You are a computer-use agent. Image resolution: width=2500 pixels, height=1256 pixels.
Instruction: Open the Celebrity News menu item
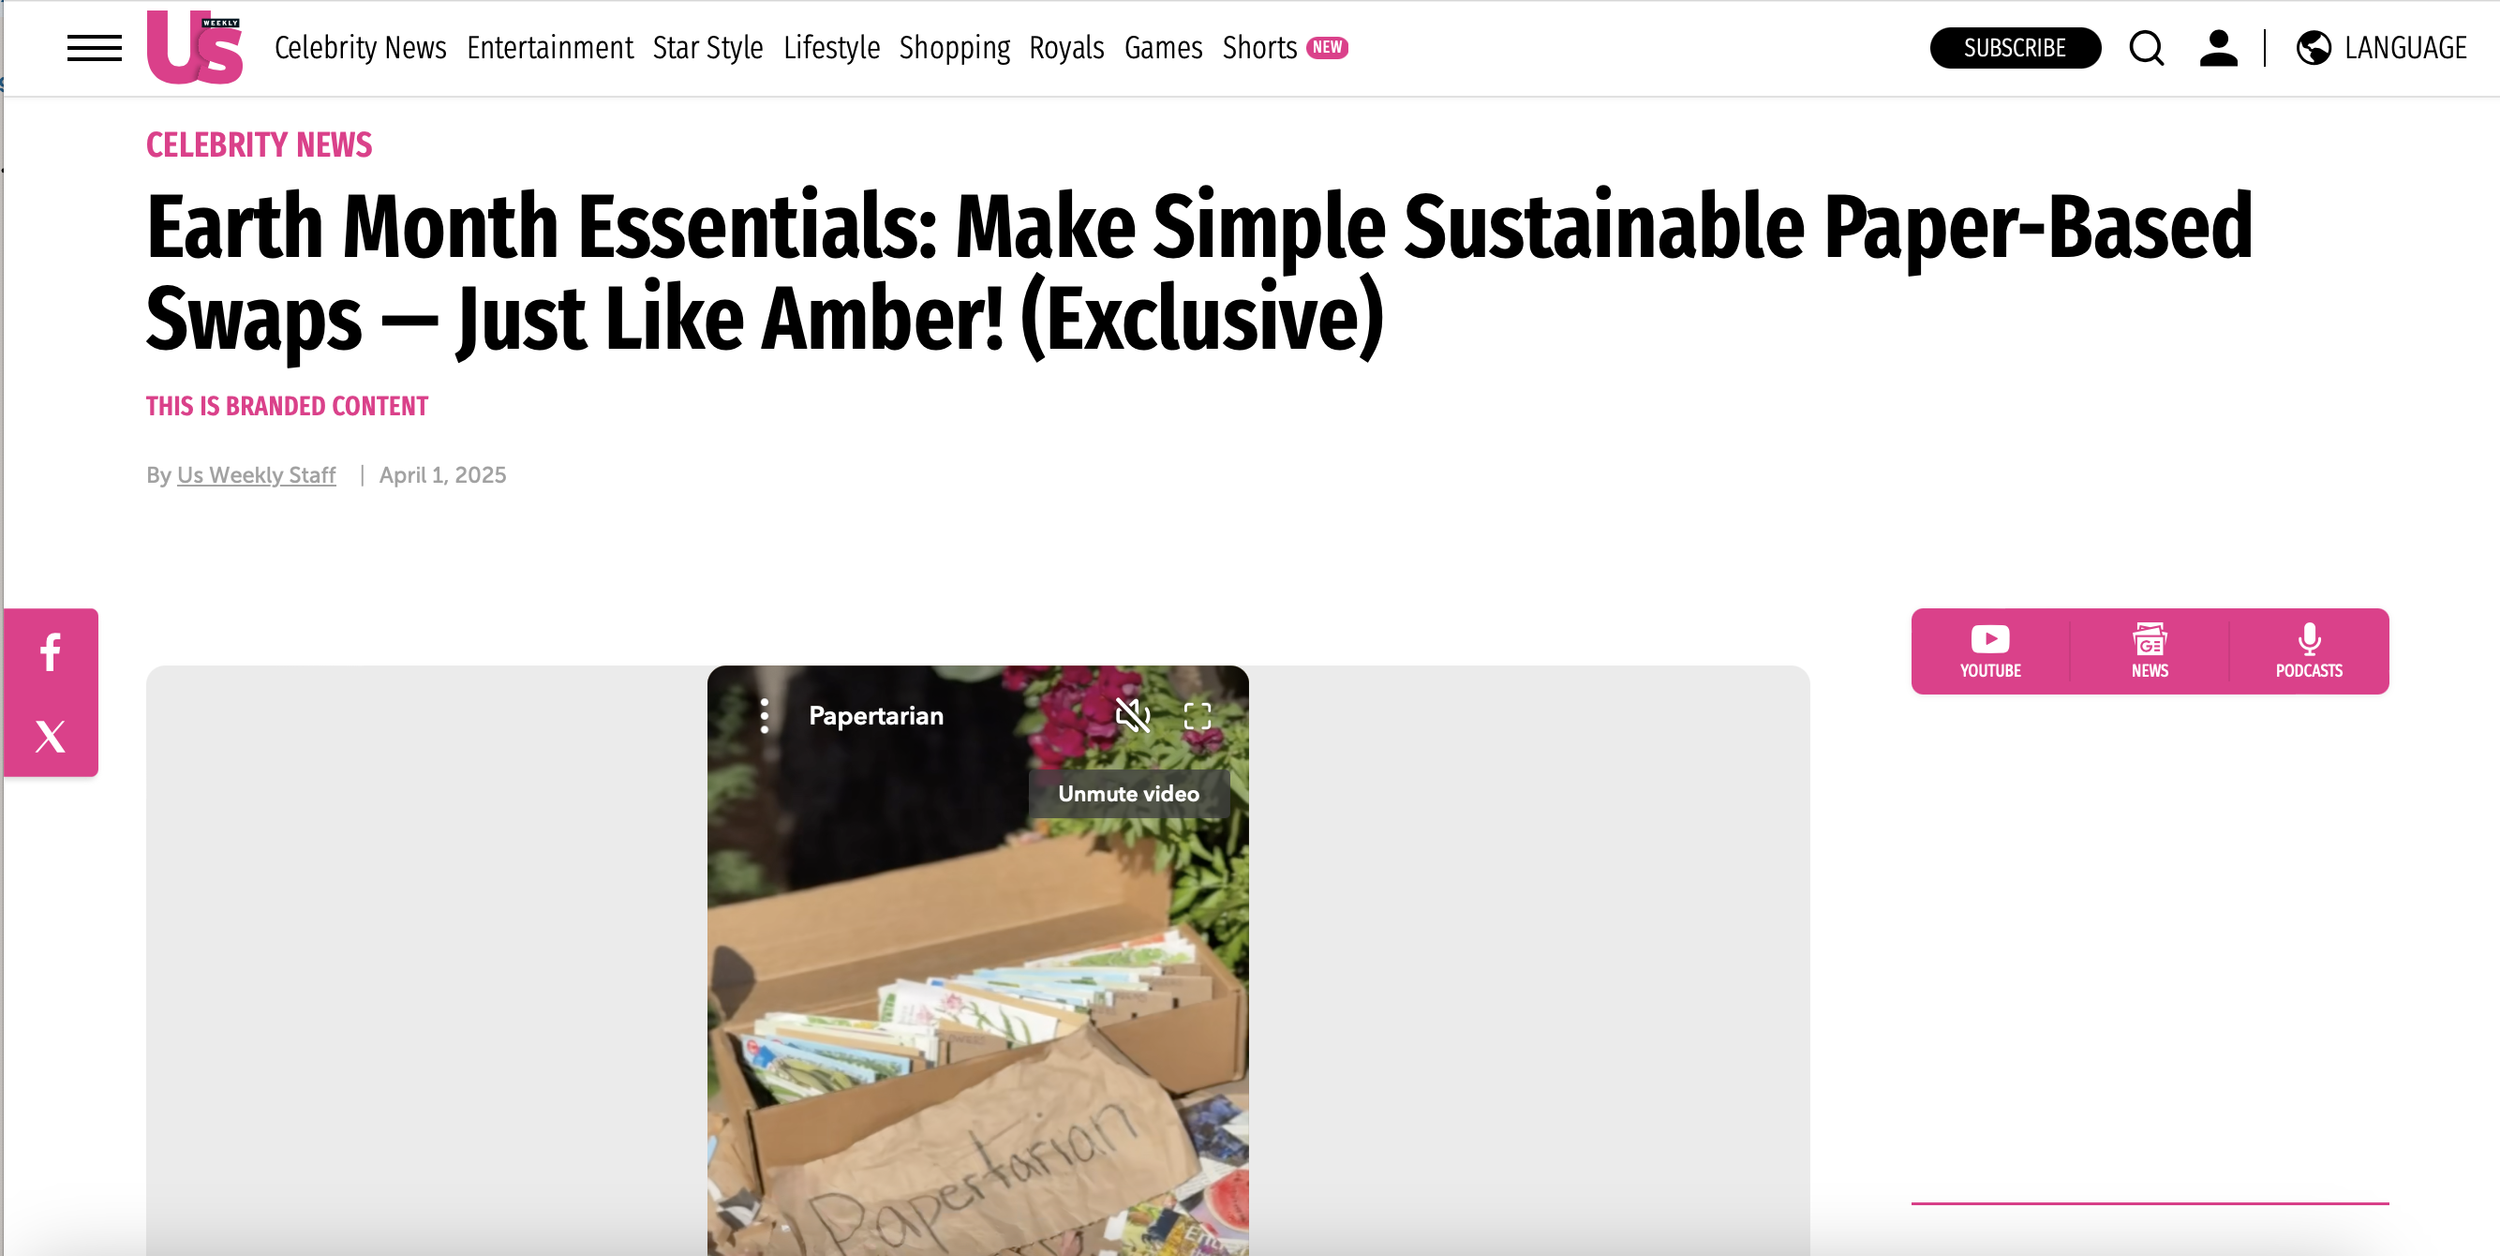click(x=360, y=48)
